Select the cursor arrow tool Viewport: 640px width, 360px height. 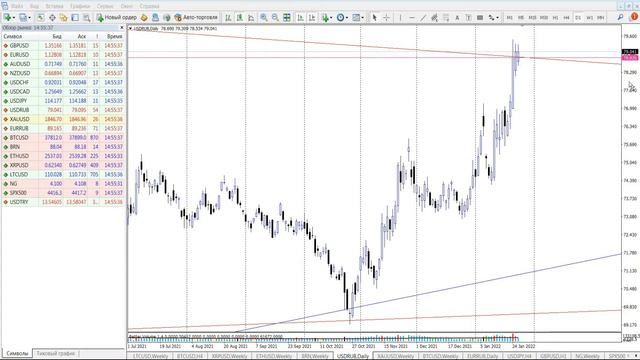click(x=374, y=18)
